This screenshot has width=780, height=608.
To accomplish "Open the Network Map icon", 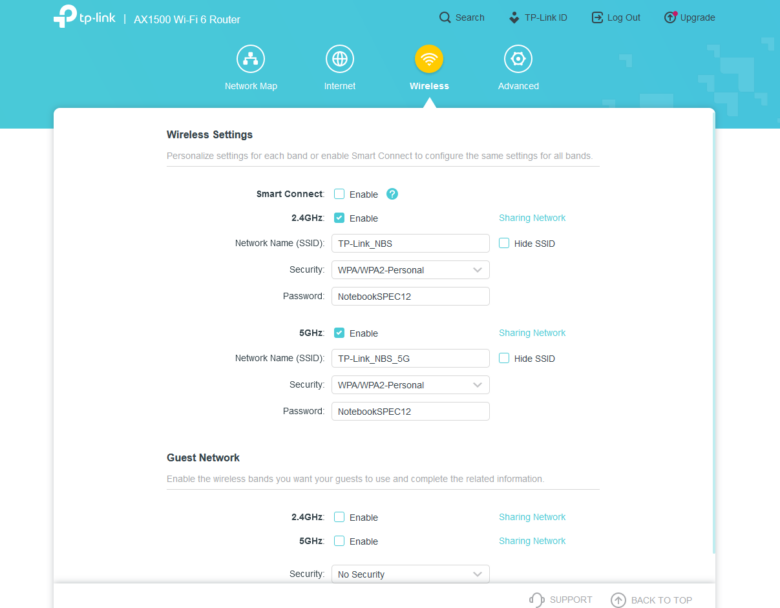I will [250, 59].
